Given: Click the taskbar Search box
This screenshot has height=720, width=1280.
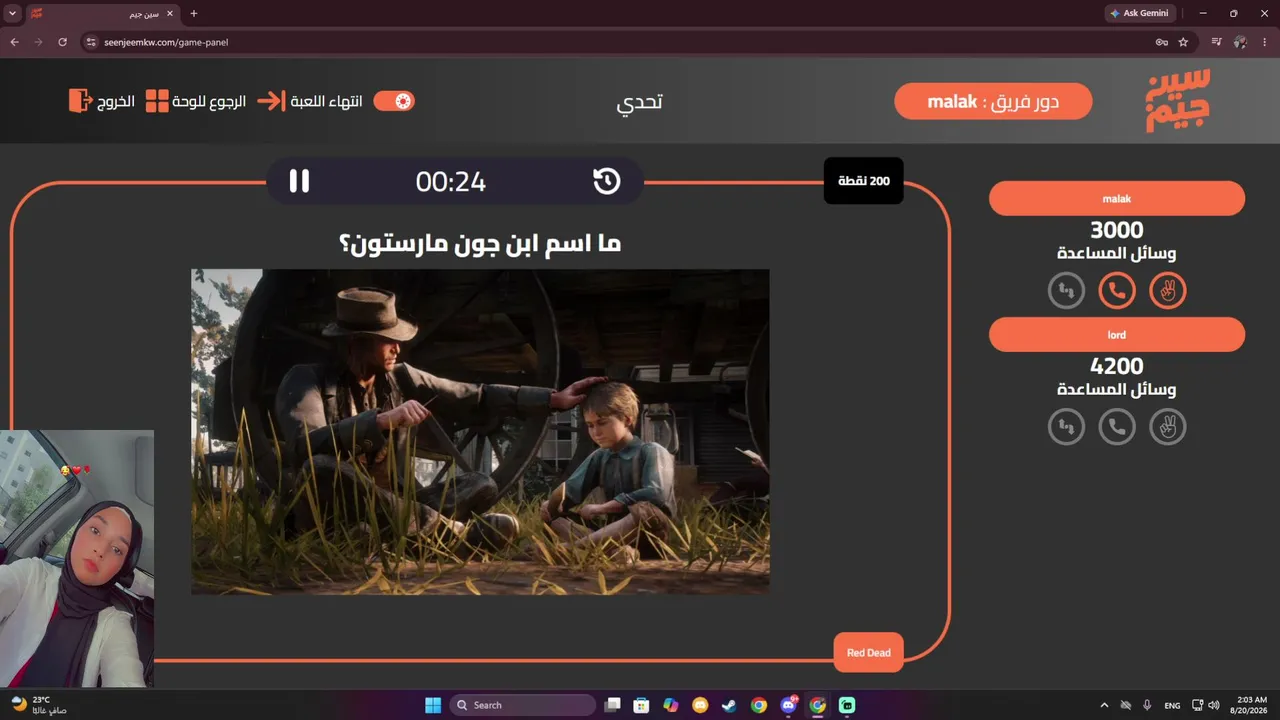Looking at the screenshot, I should point(522,705).
